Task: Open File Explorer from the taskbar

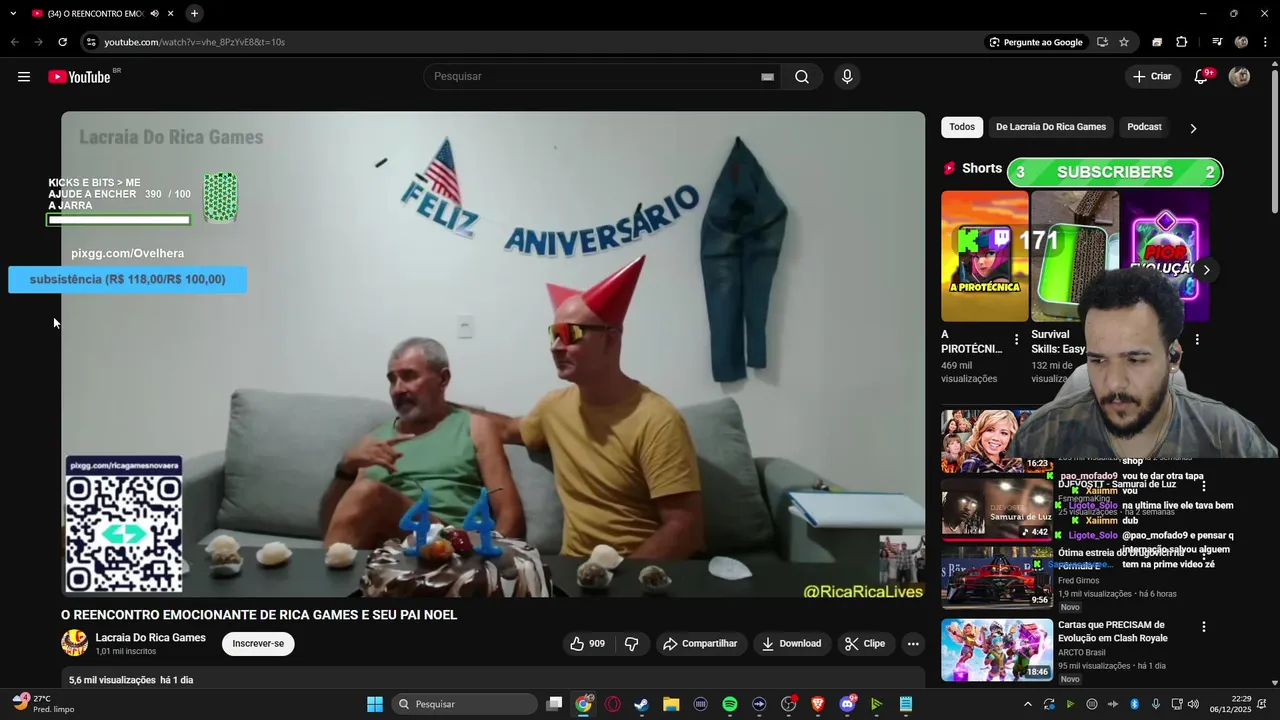Action: point(671,704)
